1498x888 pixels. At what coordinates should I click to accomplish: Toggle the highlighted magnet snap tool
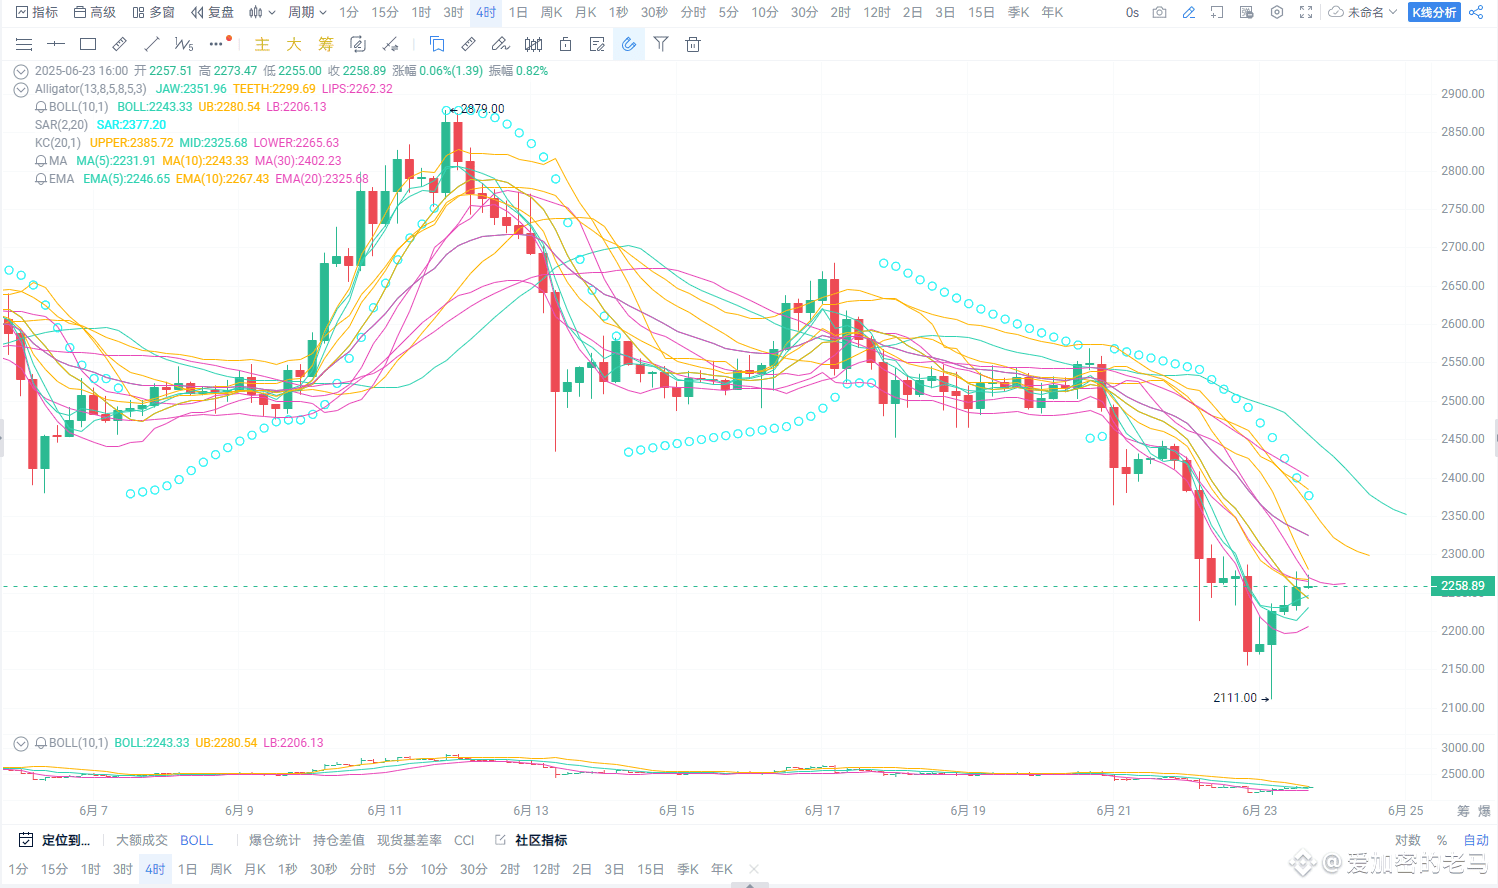point(629,44)
